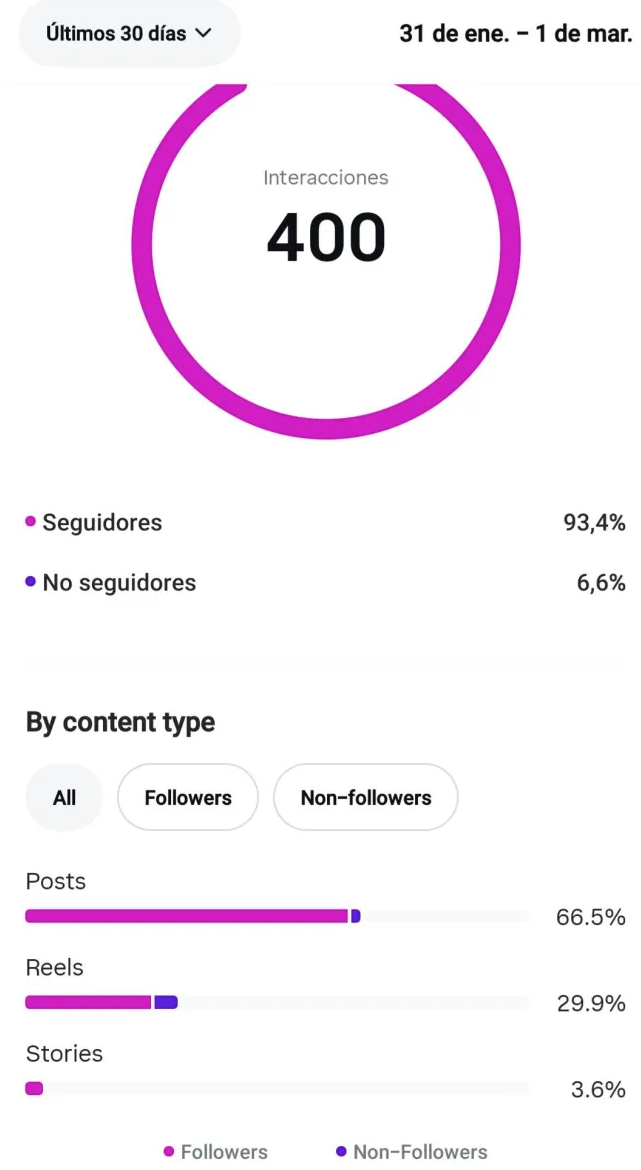Switch to the Non-followers filter chip

(366, 797)
